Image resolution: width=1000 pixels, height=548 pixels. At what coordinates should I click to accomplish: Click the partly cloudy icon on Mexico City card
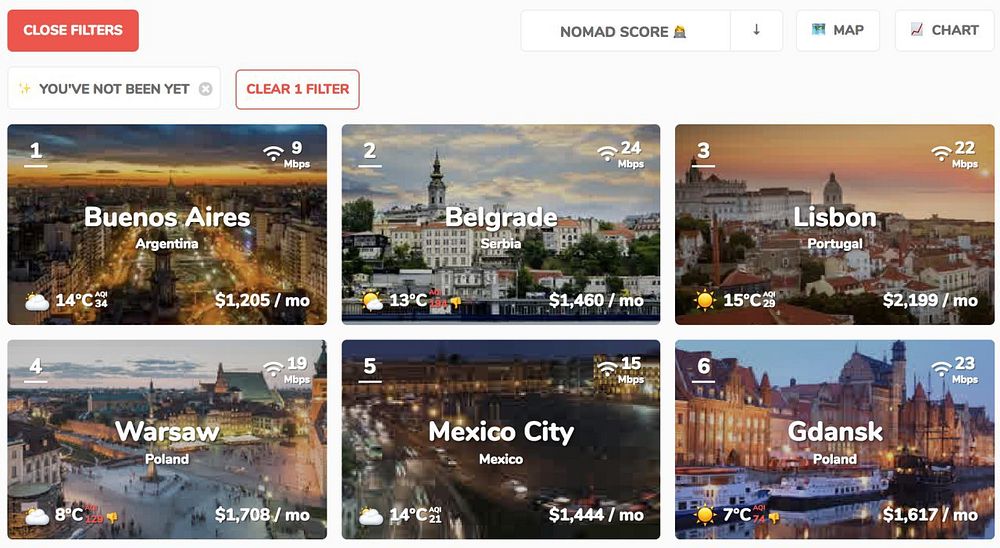tap(371, 515)
